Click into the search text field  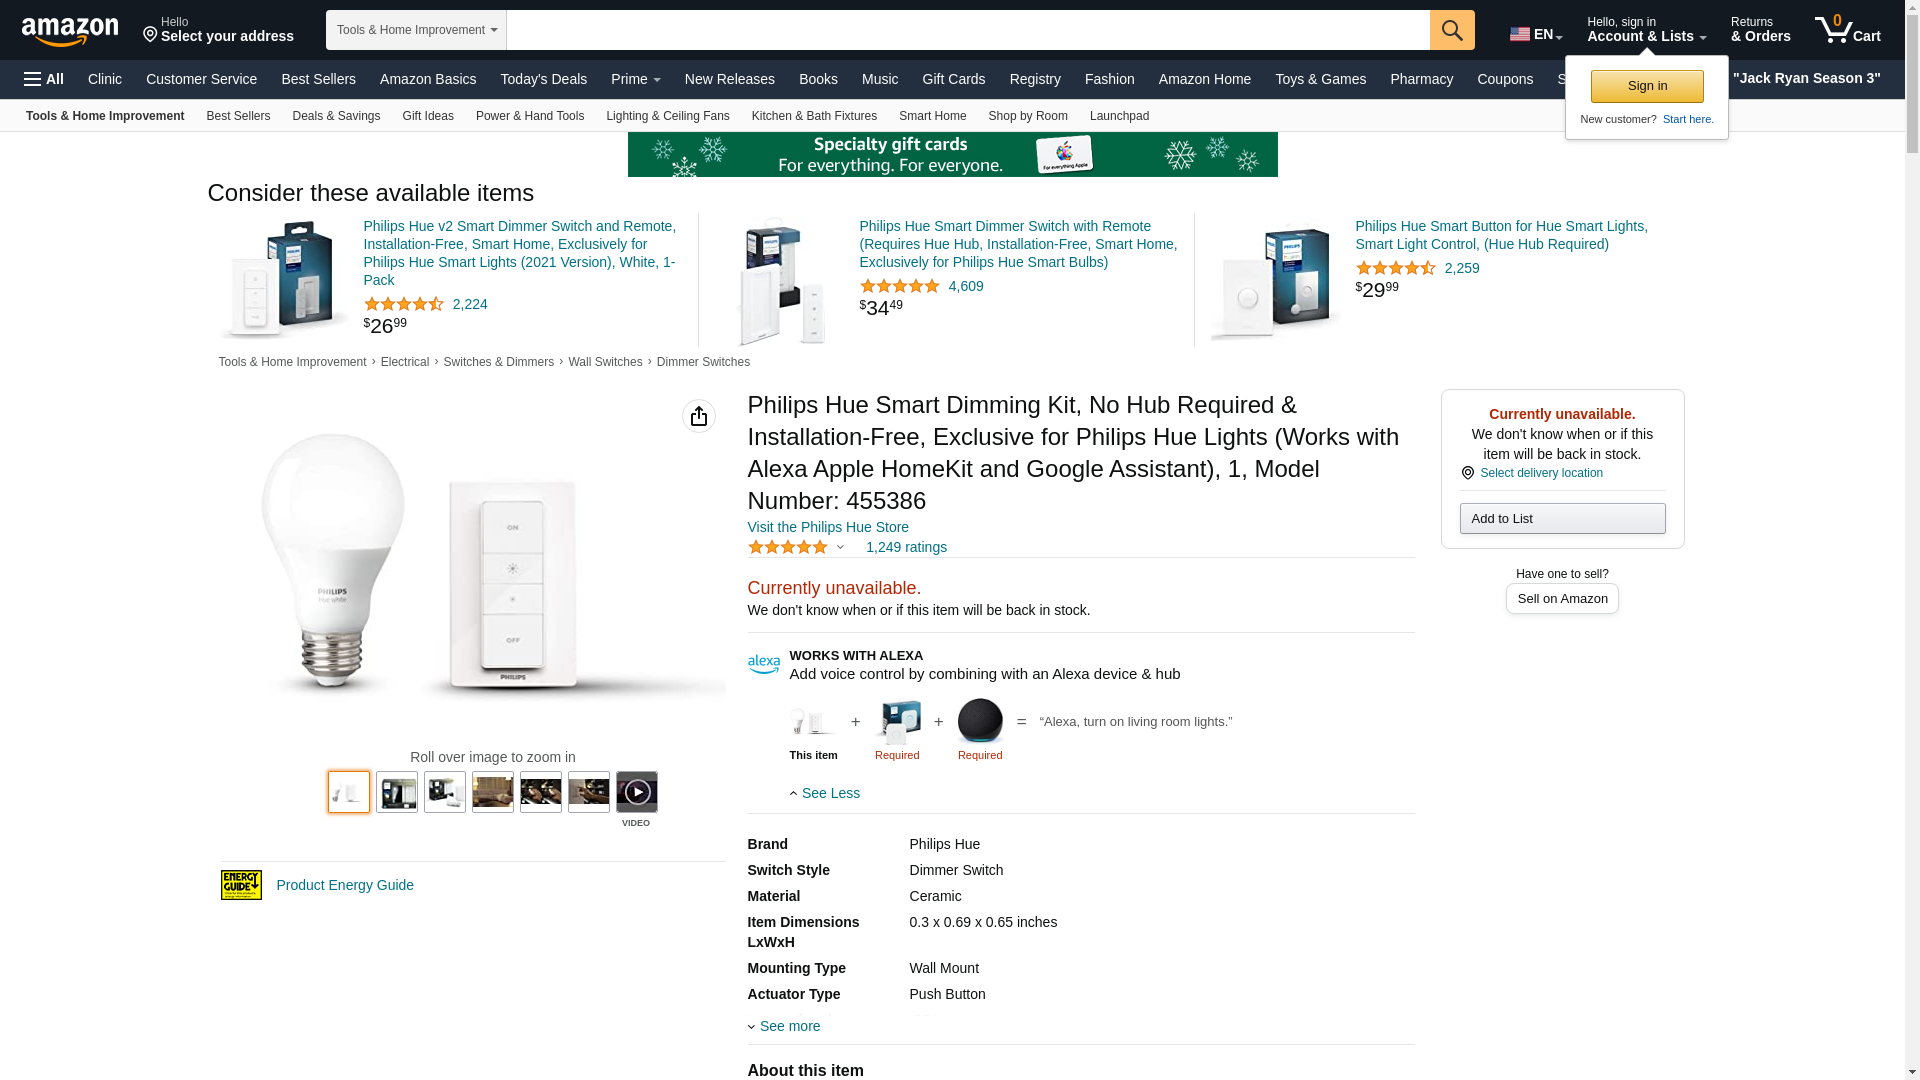967,30
